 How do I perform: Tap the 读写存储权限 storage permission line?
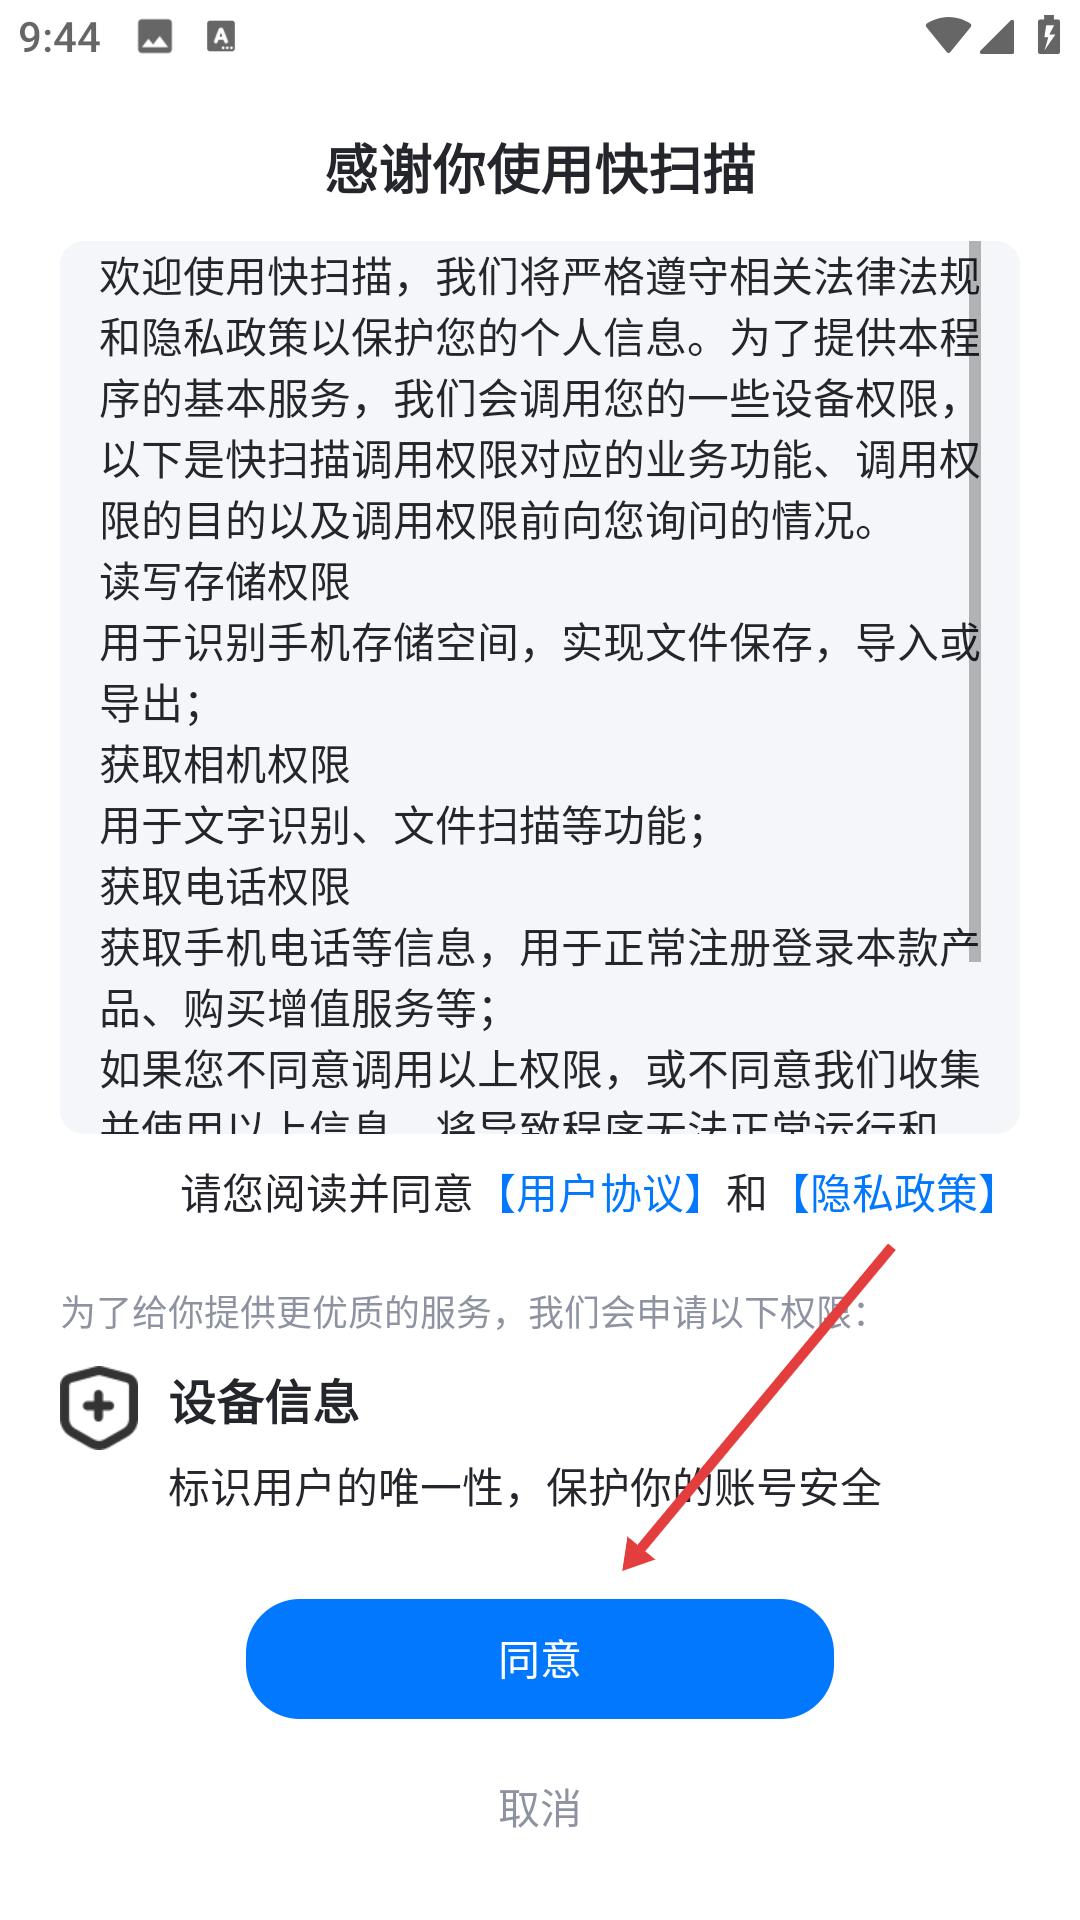pyautogui.click(x=225, y=582)
